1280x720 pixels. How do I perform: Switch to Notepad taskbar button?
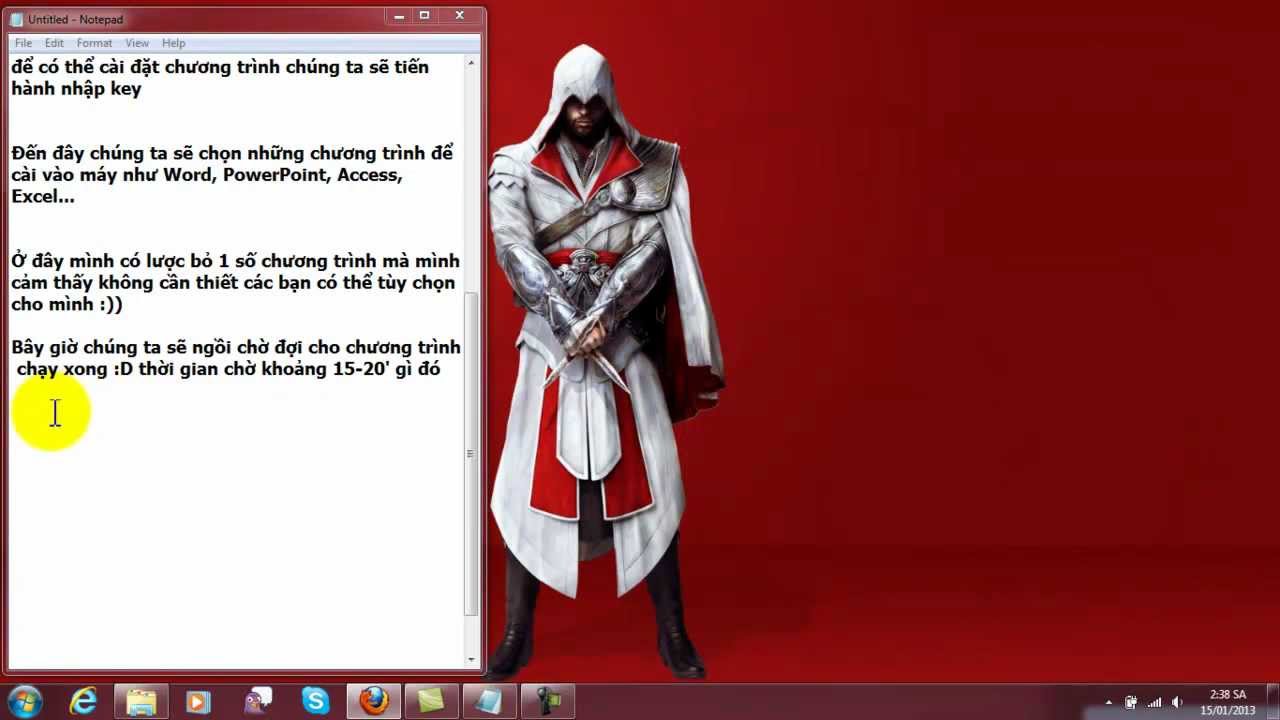pos(489,701)
